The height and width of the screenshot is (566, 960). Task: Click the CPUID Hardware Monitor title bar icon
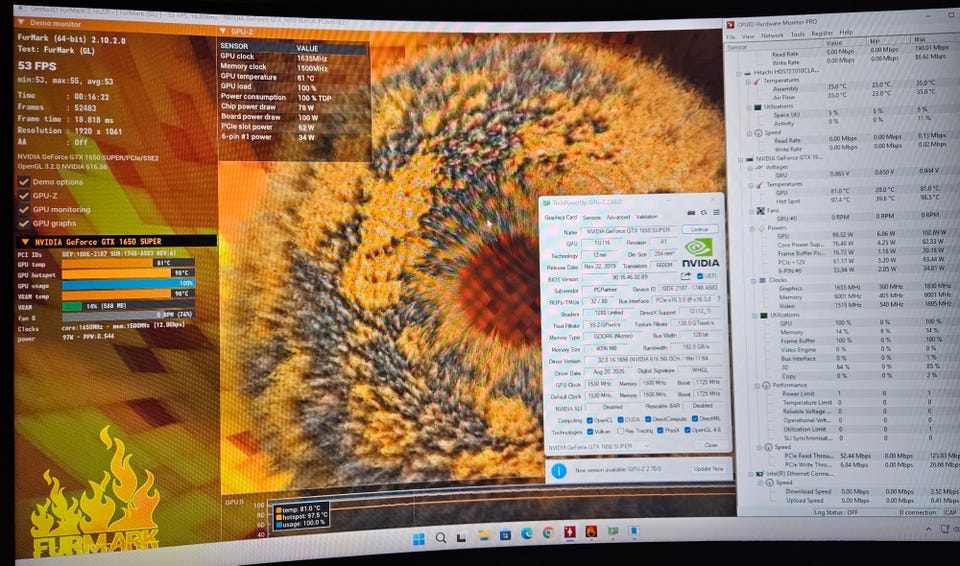730,25
